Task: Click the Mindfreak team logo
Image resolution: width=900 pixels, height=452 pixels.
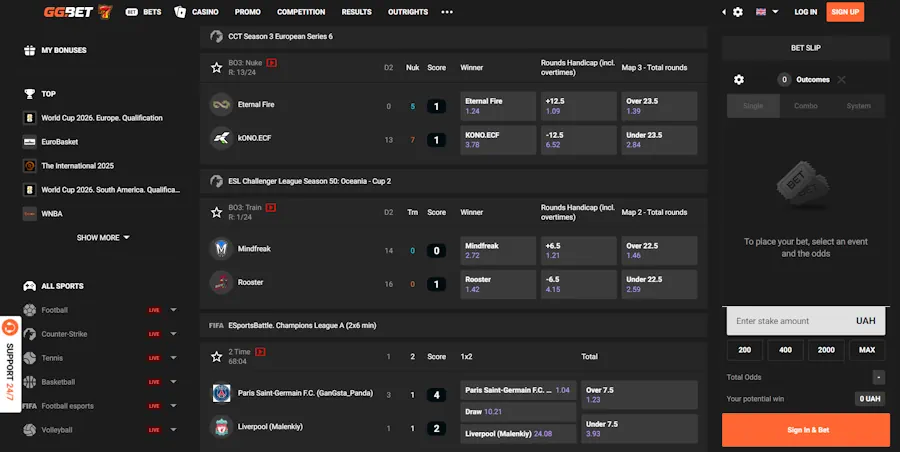Action: click(x=221, y=249)
